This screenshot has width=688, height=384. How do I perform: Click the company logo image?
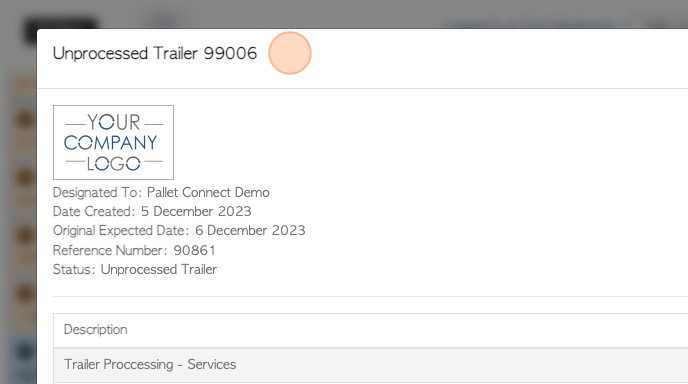113,142
